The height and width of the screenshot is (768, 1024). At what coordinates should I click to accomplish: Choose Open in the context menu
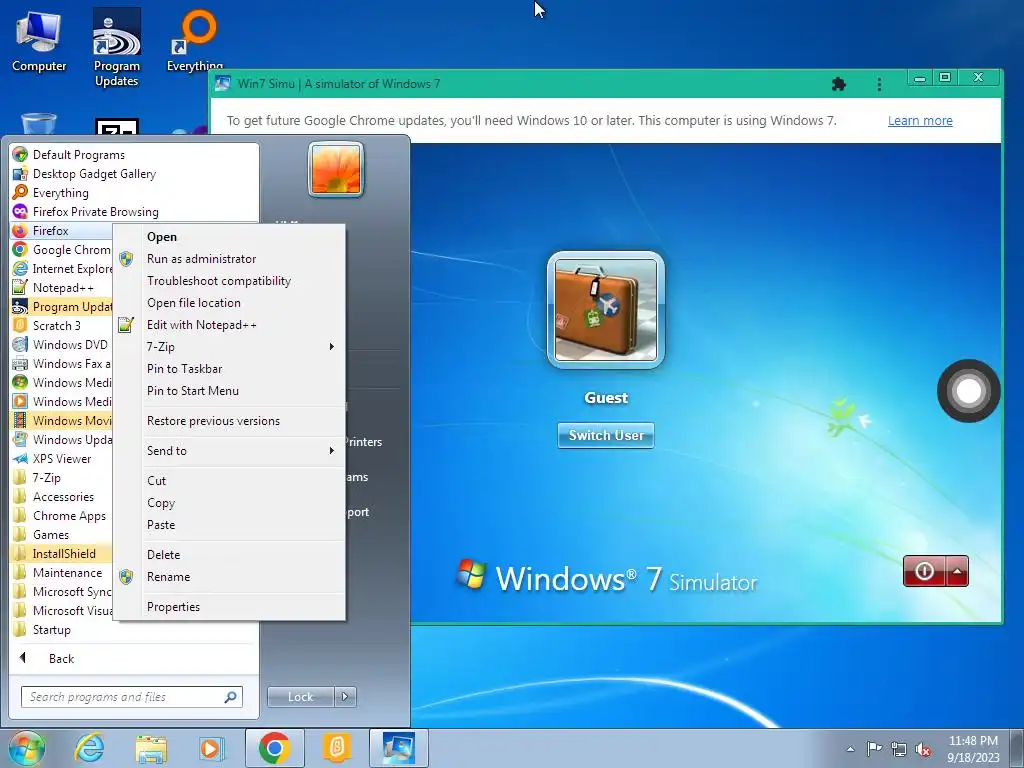[230, 236]
